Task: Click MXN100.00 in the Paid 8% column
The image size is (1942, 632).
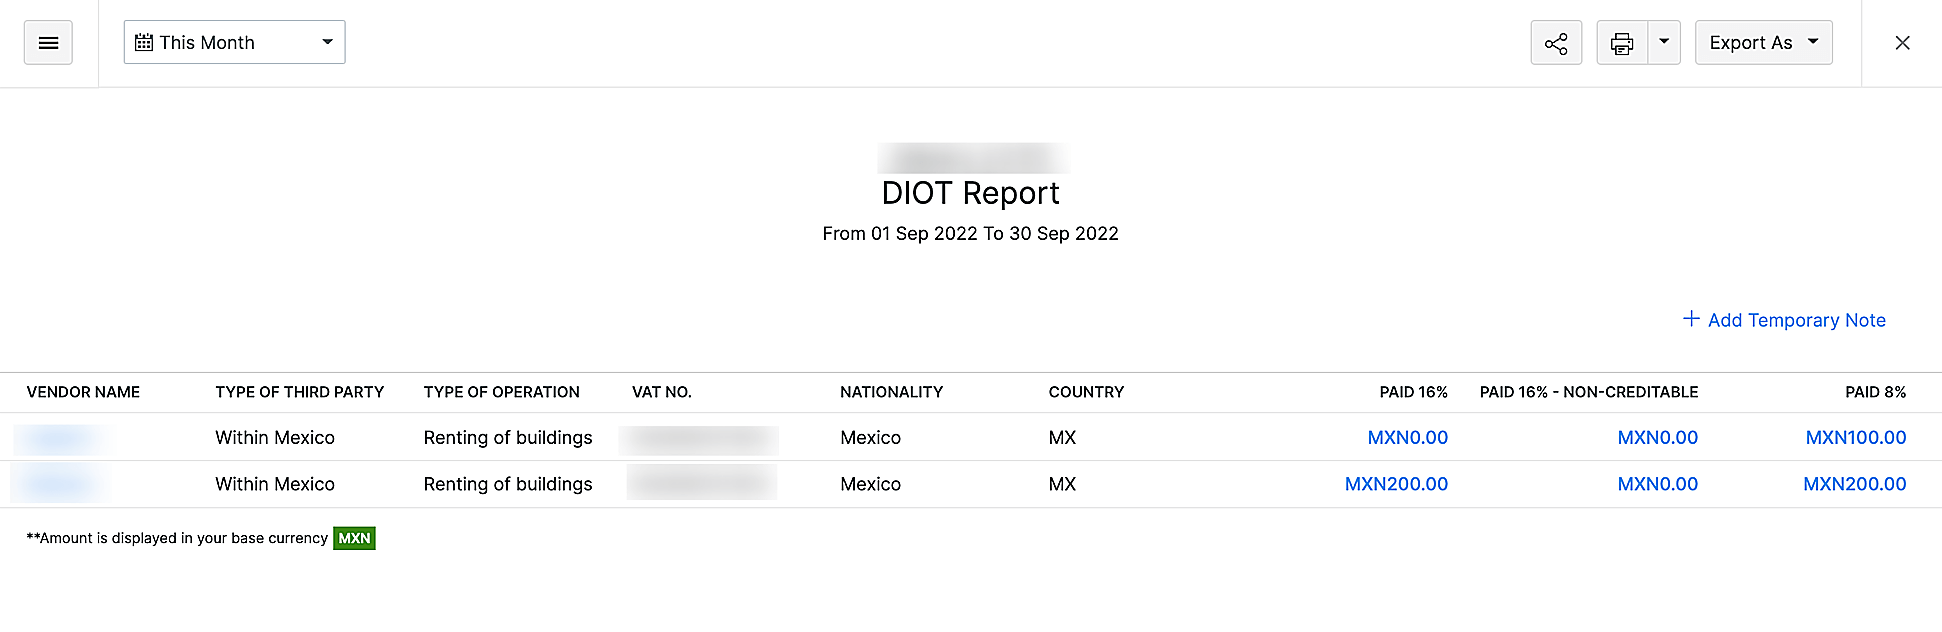Action: [1855, 437]
